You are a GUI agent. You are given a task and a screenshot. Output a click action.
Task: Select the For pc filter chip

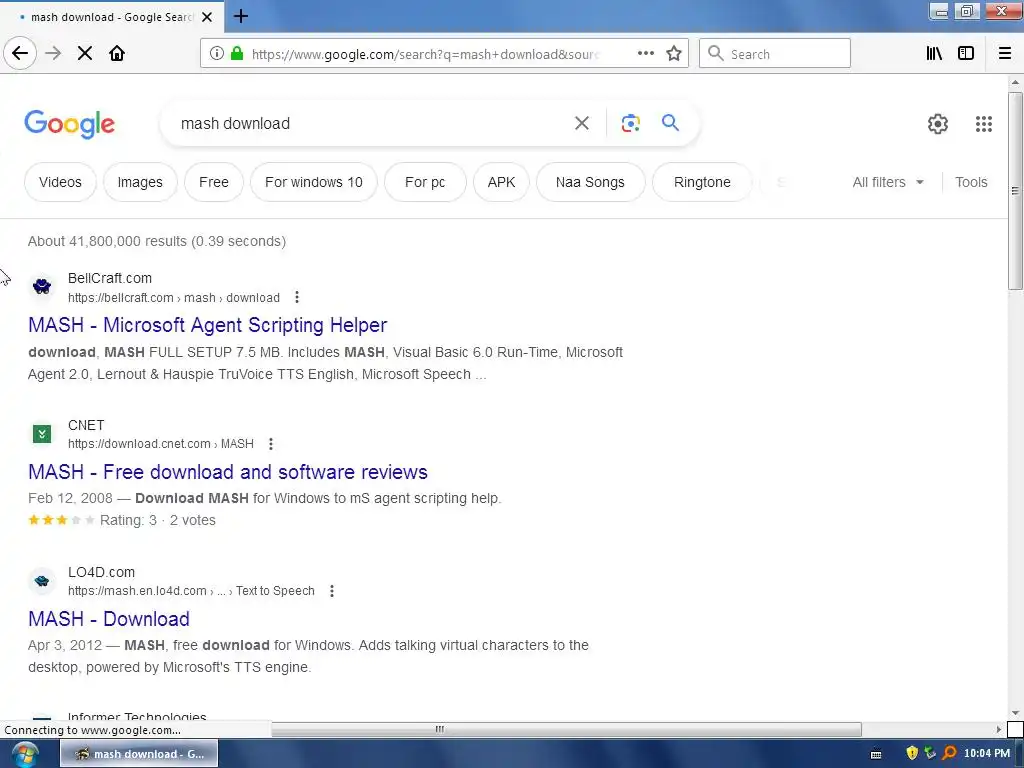[425, 182]
